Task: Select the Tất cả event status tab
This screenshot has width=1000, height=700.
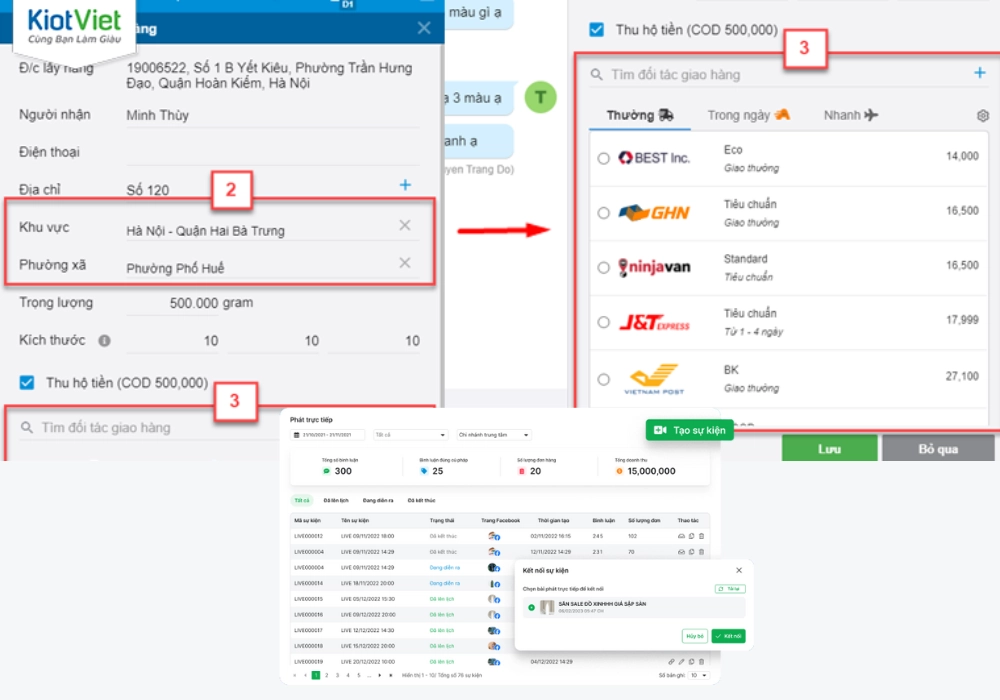Action: click(x=302, y=500)
